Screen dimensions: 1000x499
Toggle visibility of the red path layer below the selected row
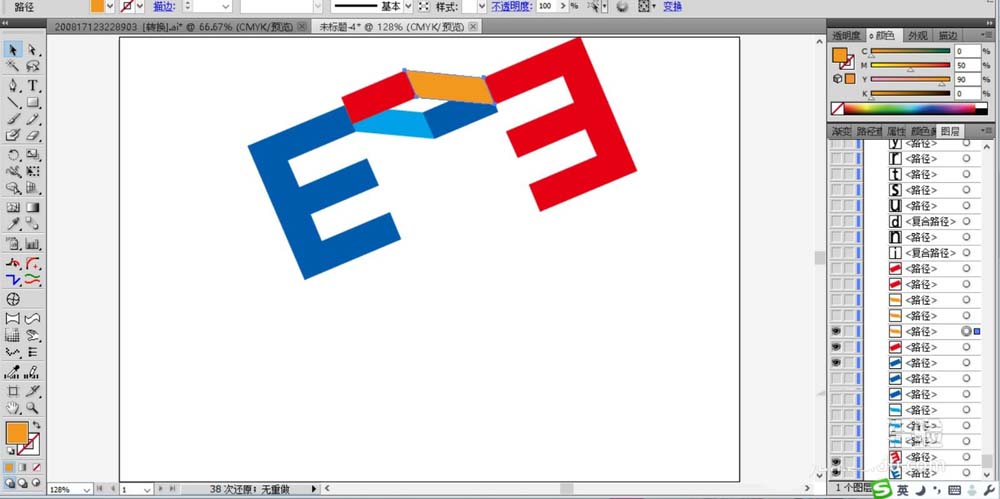point(835,347)
